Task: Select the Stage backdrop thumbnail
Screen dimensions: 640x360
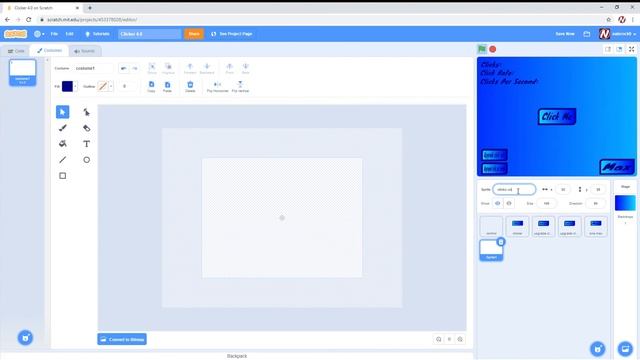Action: click(625, 203)
